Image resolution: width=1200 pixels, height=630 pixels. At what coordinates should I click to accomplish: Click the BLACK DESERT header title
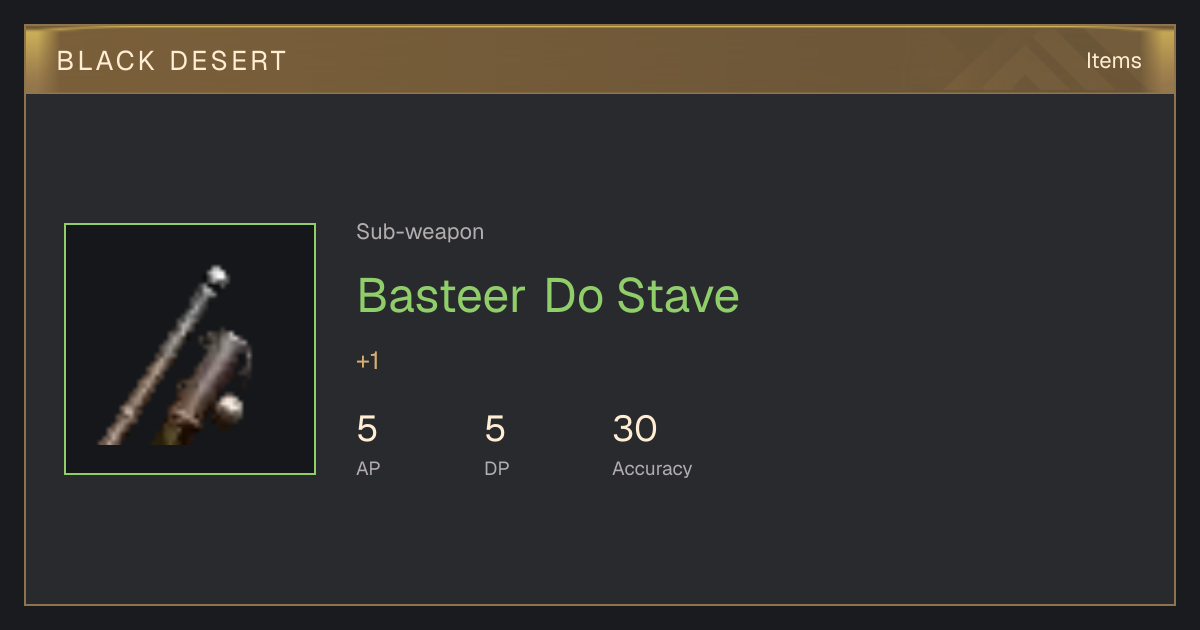pyautogui.click(x=172, y=61)
